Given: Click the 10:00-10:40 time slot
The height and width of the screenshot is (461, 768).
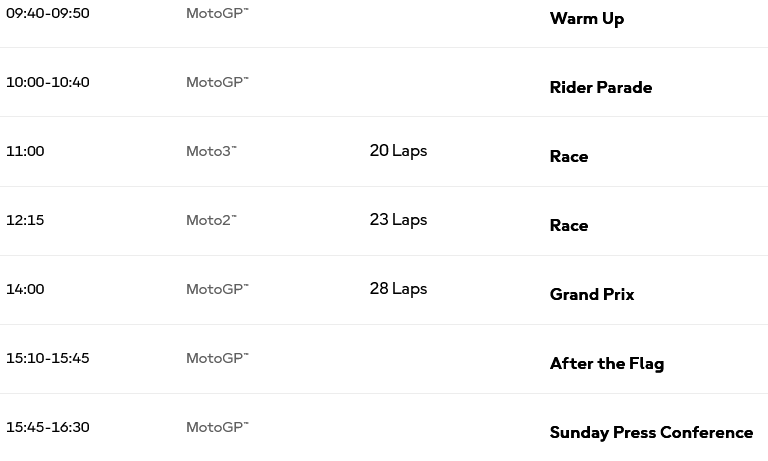Looking at the screenshot, I should point(48,82).
